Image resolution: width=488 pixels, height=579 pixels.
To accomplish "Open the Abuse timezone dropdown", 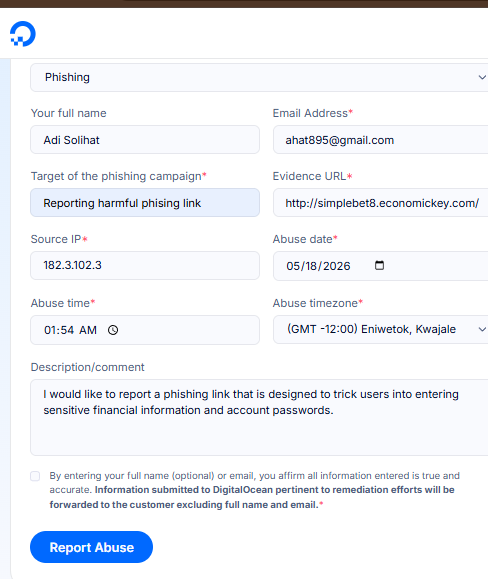I will coord(381,329).
